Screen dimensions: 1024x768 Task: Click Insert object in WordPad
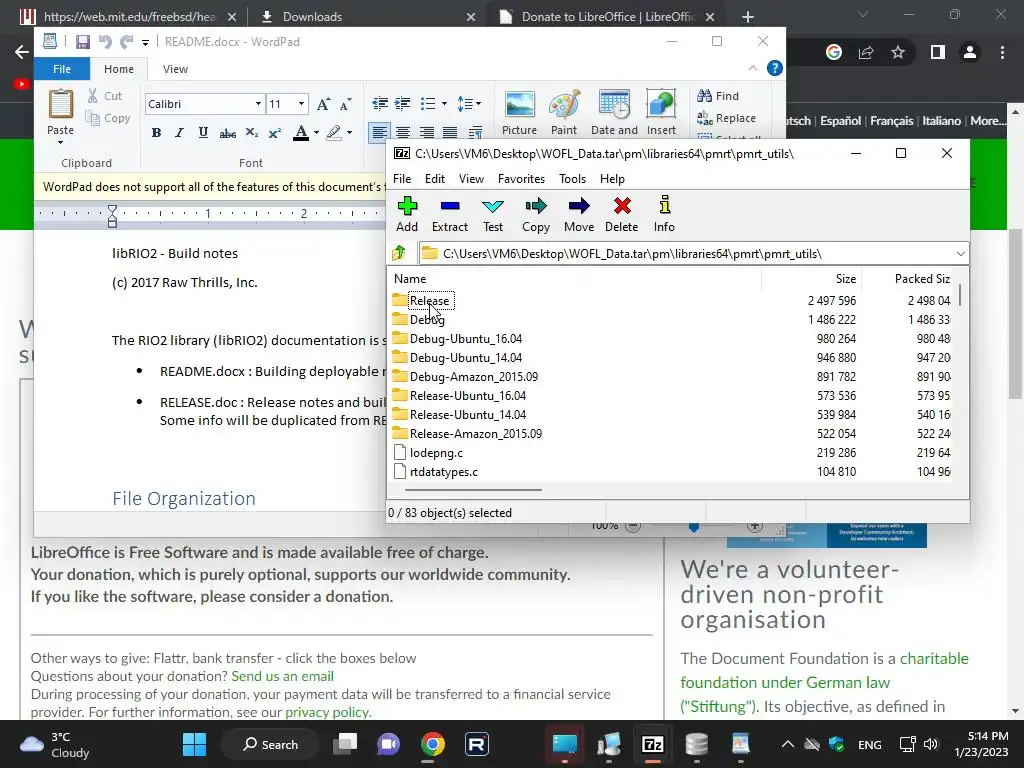point(661,112)
